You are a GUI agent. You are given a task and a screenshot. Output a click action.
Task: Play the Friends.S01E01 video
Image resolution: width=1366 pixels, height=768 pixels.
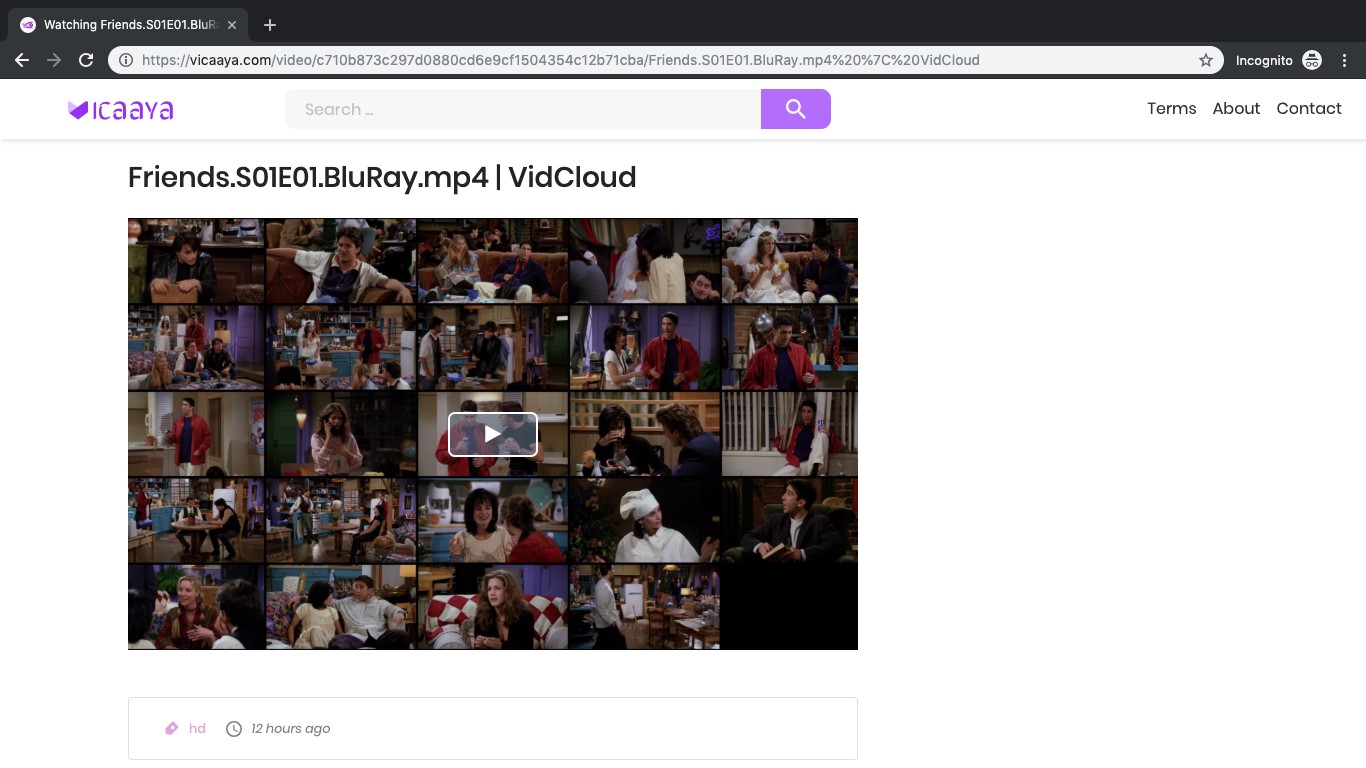(493, 434)
